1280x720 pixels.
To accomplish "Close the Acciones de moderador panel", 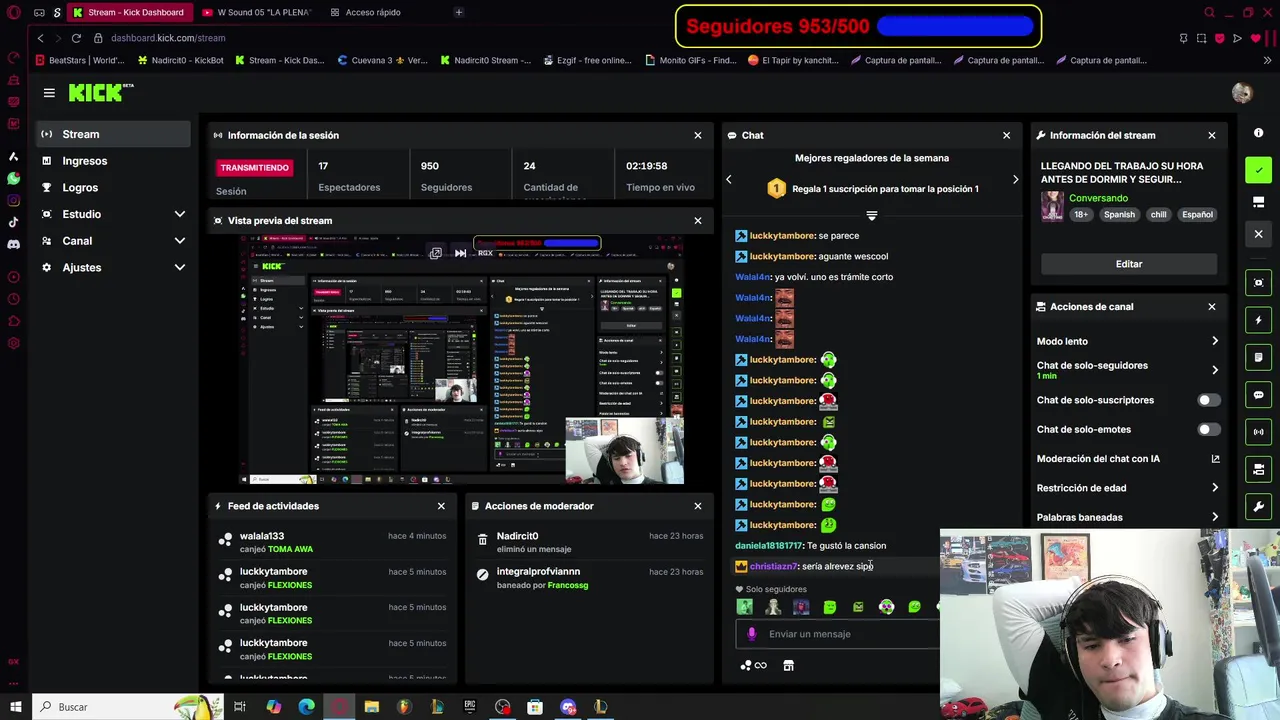I will point(698,506).
